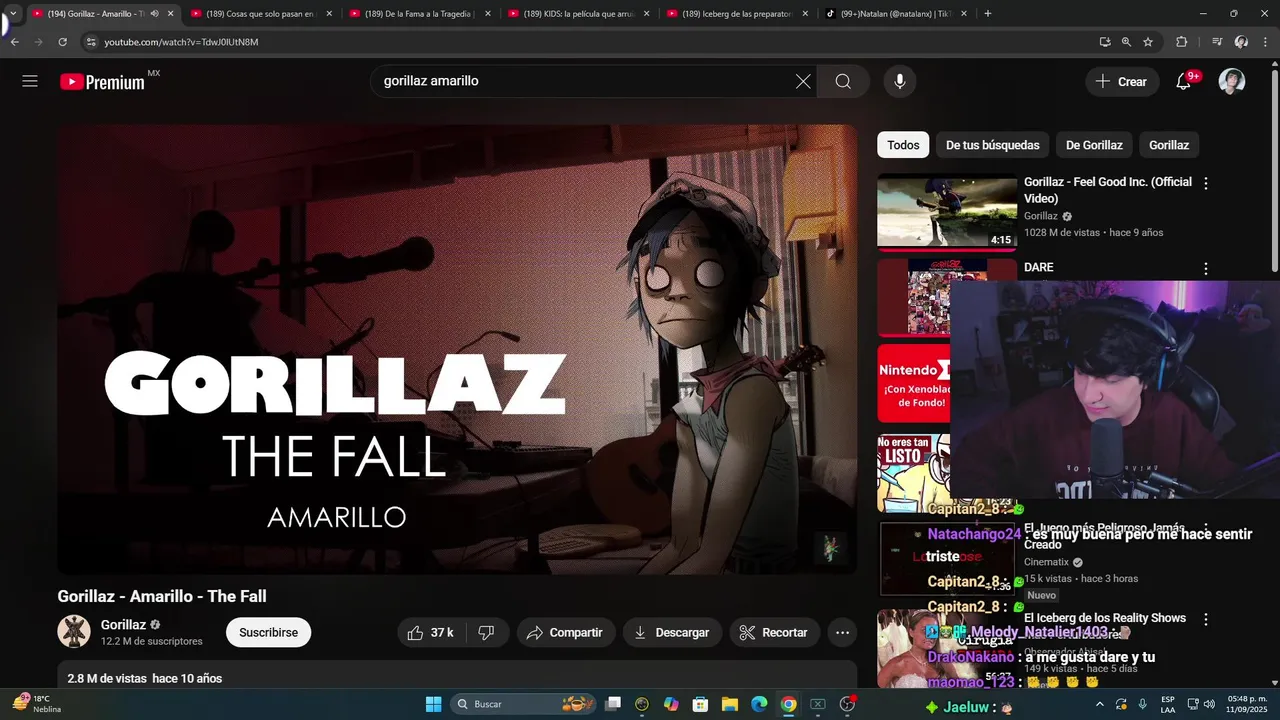Go to YouTube Premium home logo

coord(103,82)
